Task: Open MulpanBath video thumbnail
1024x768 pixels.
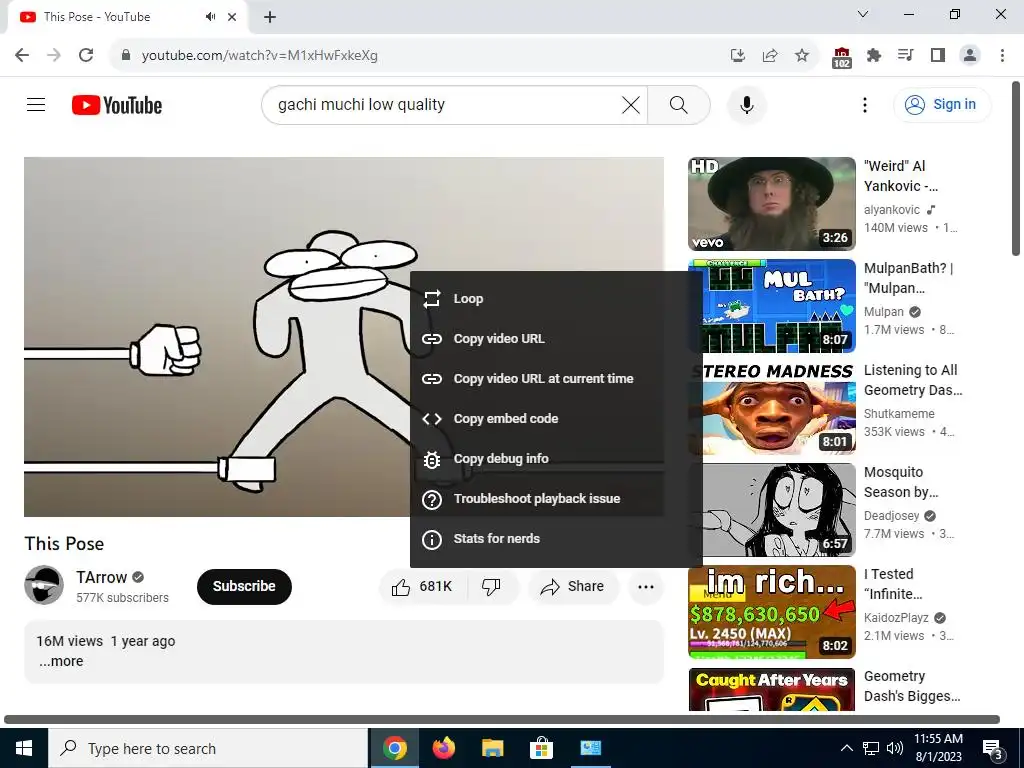Action: coord(771,306)
